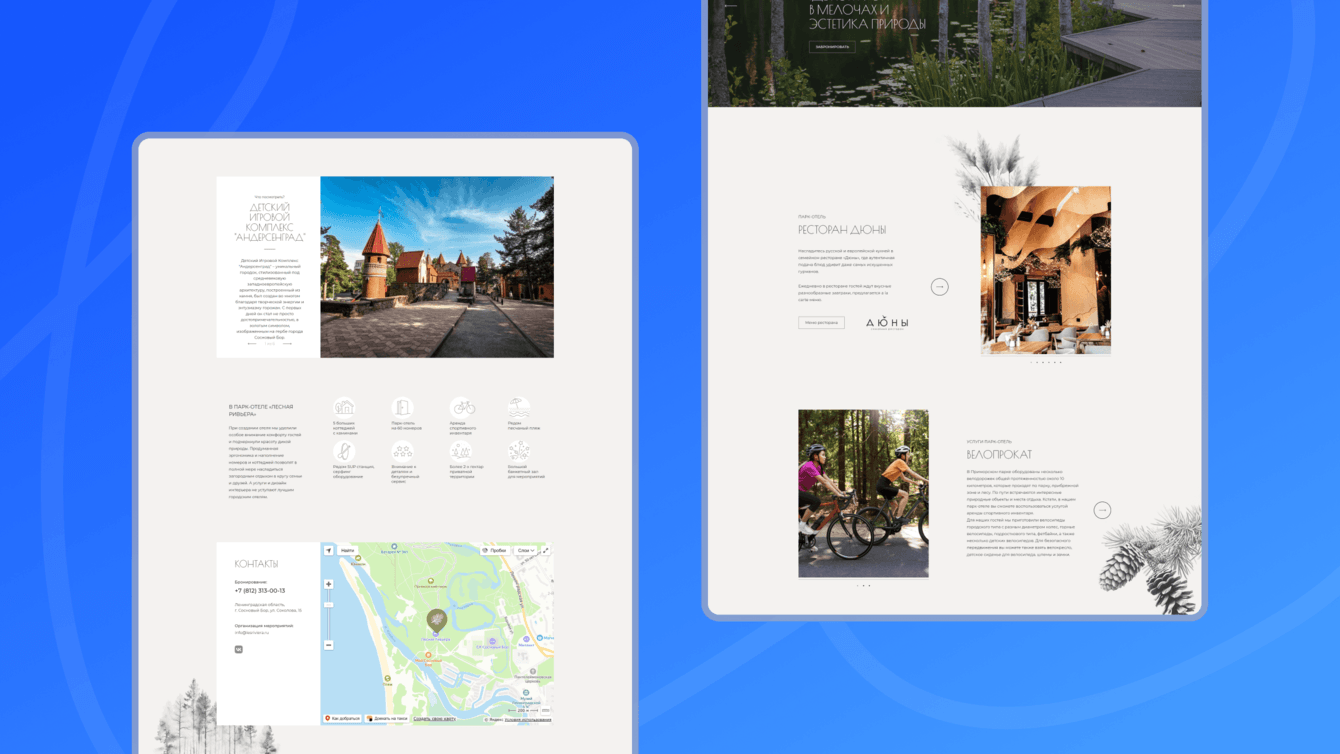
Task: Open the Слои layers dropdown
Action: (526, 550)
